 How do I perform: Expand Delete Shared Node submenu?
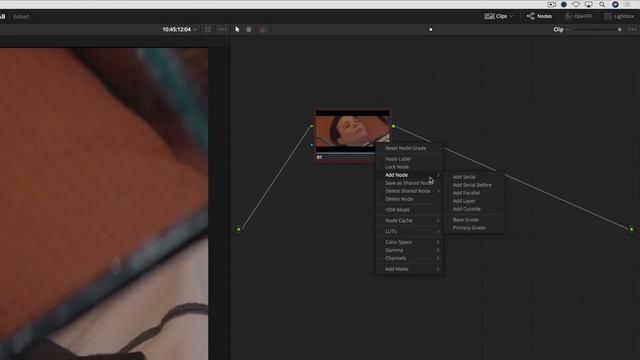409,191
